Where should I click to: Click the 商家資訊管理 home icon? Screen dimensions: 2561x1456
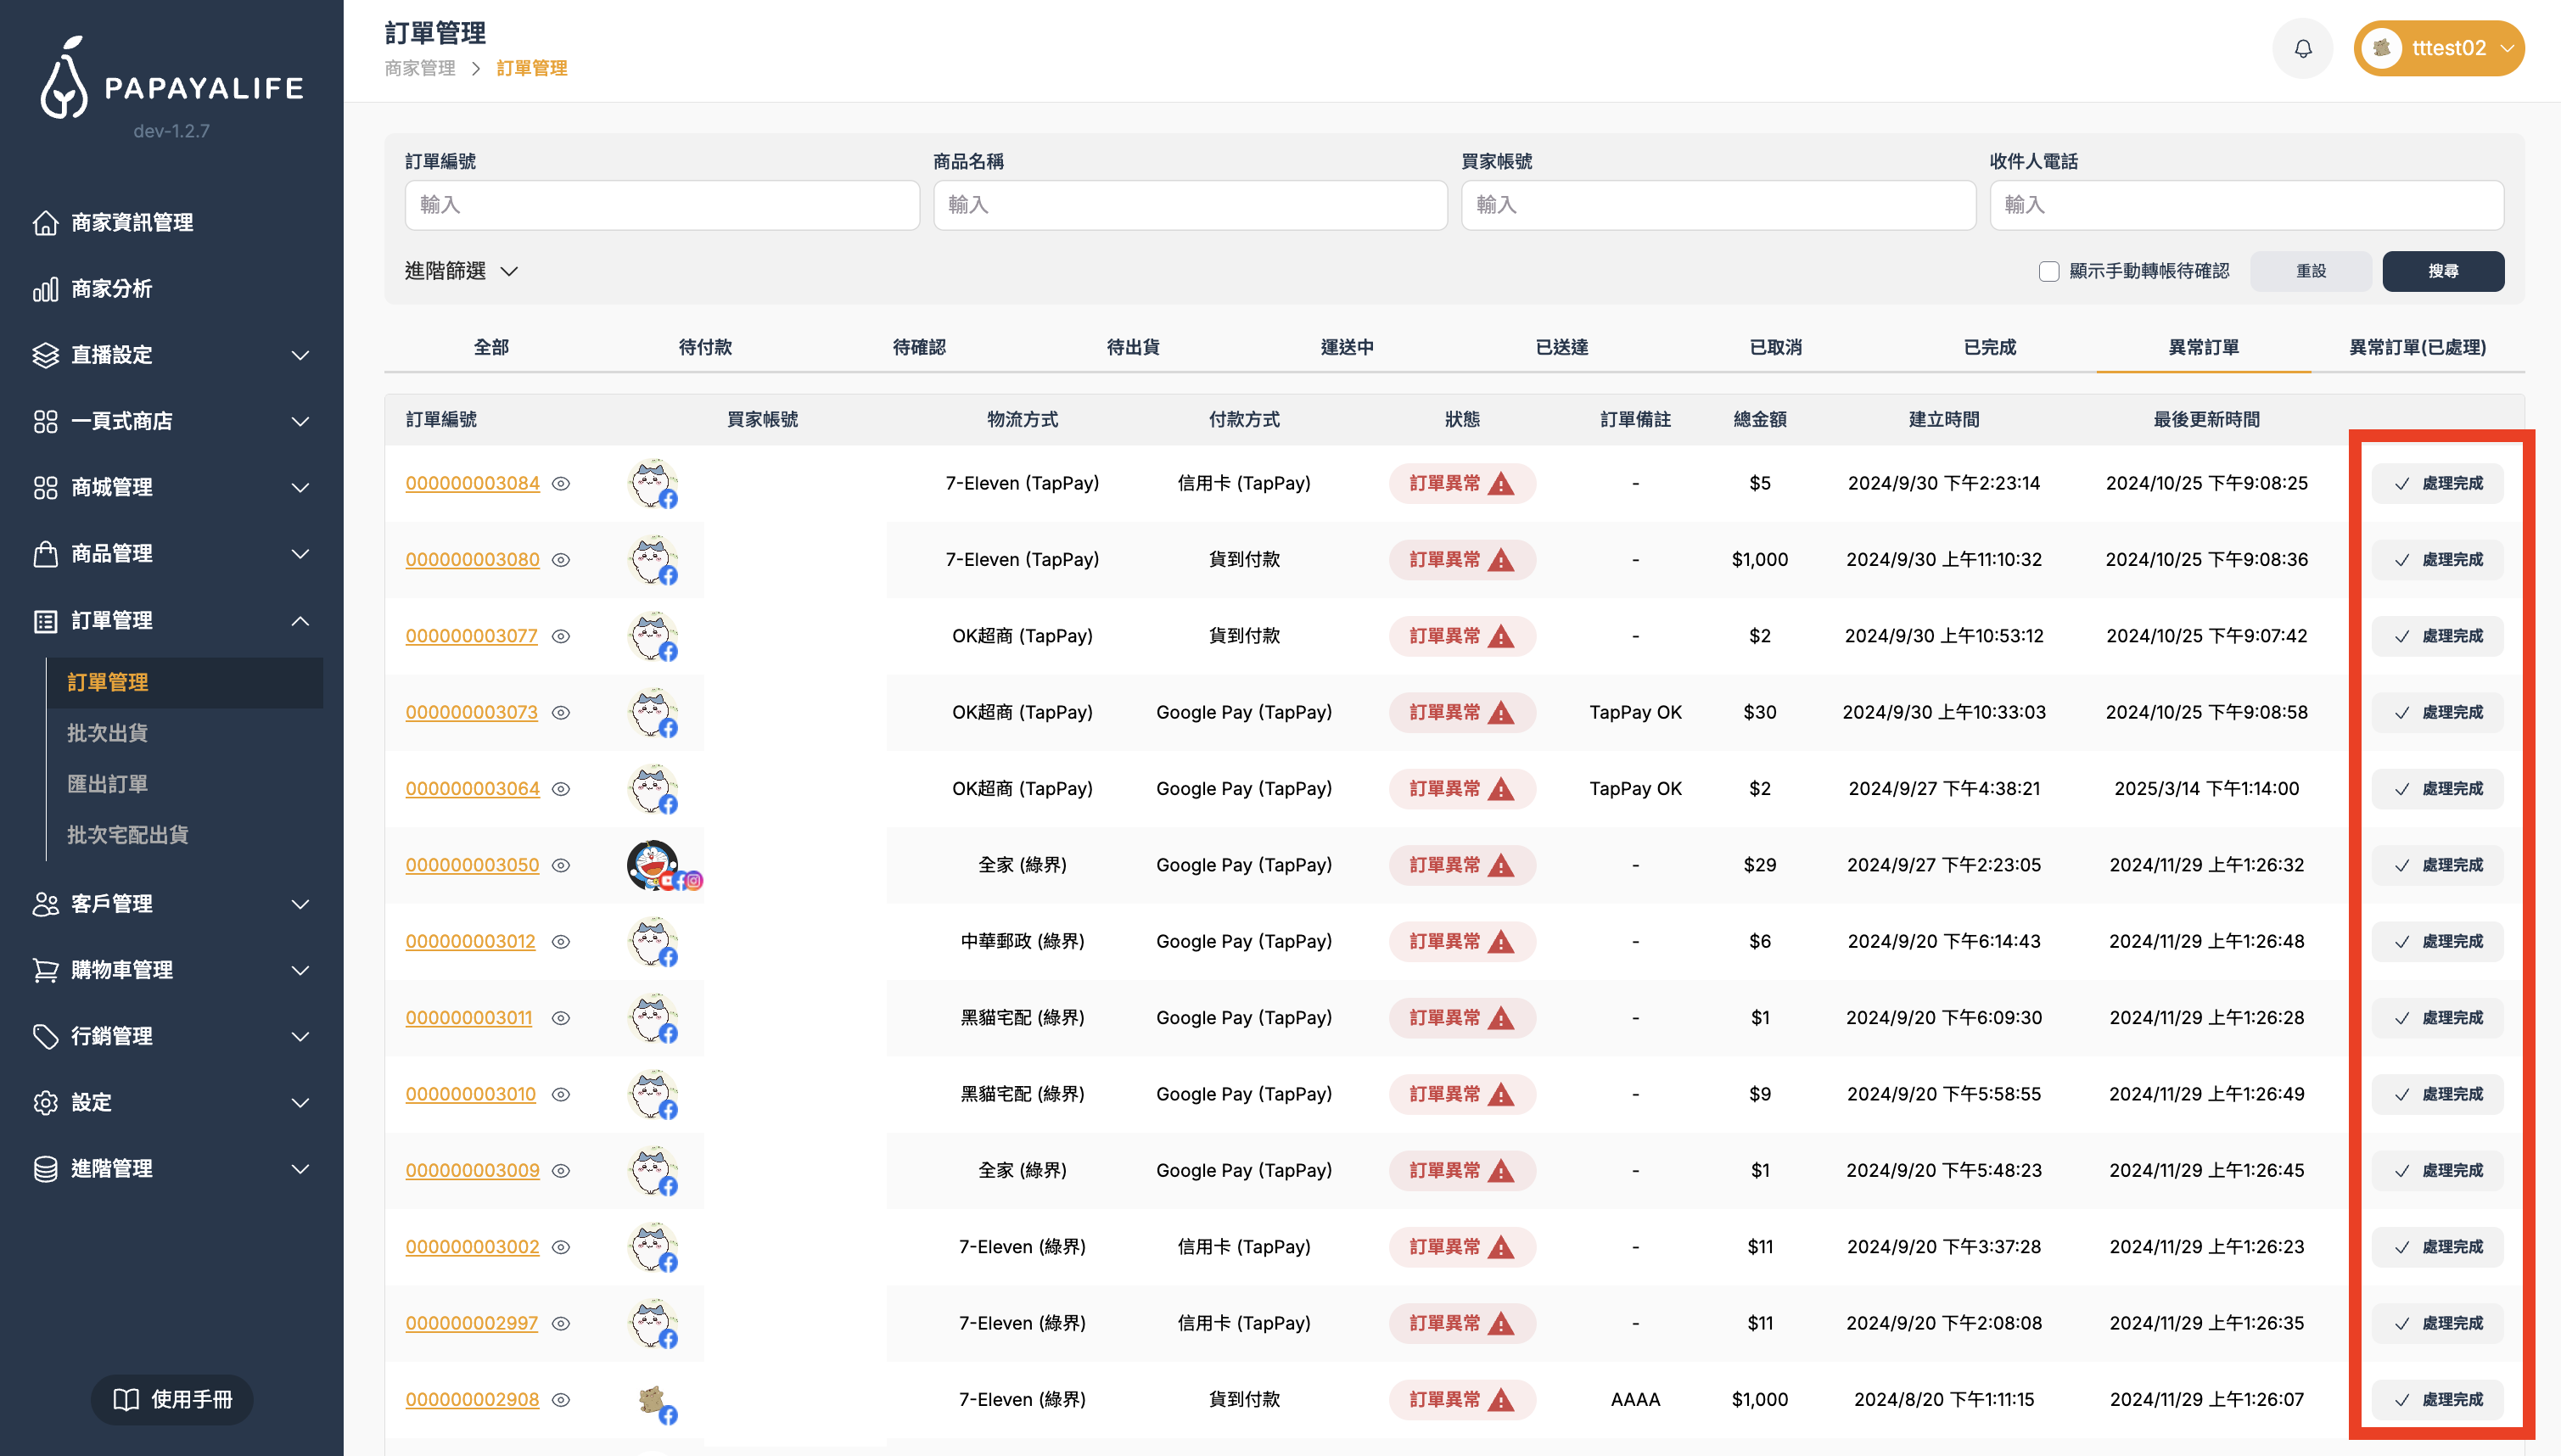coord(45,222)
